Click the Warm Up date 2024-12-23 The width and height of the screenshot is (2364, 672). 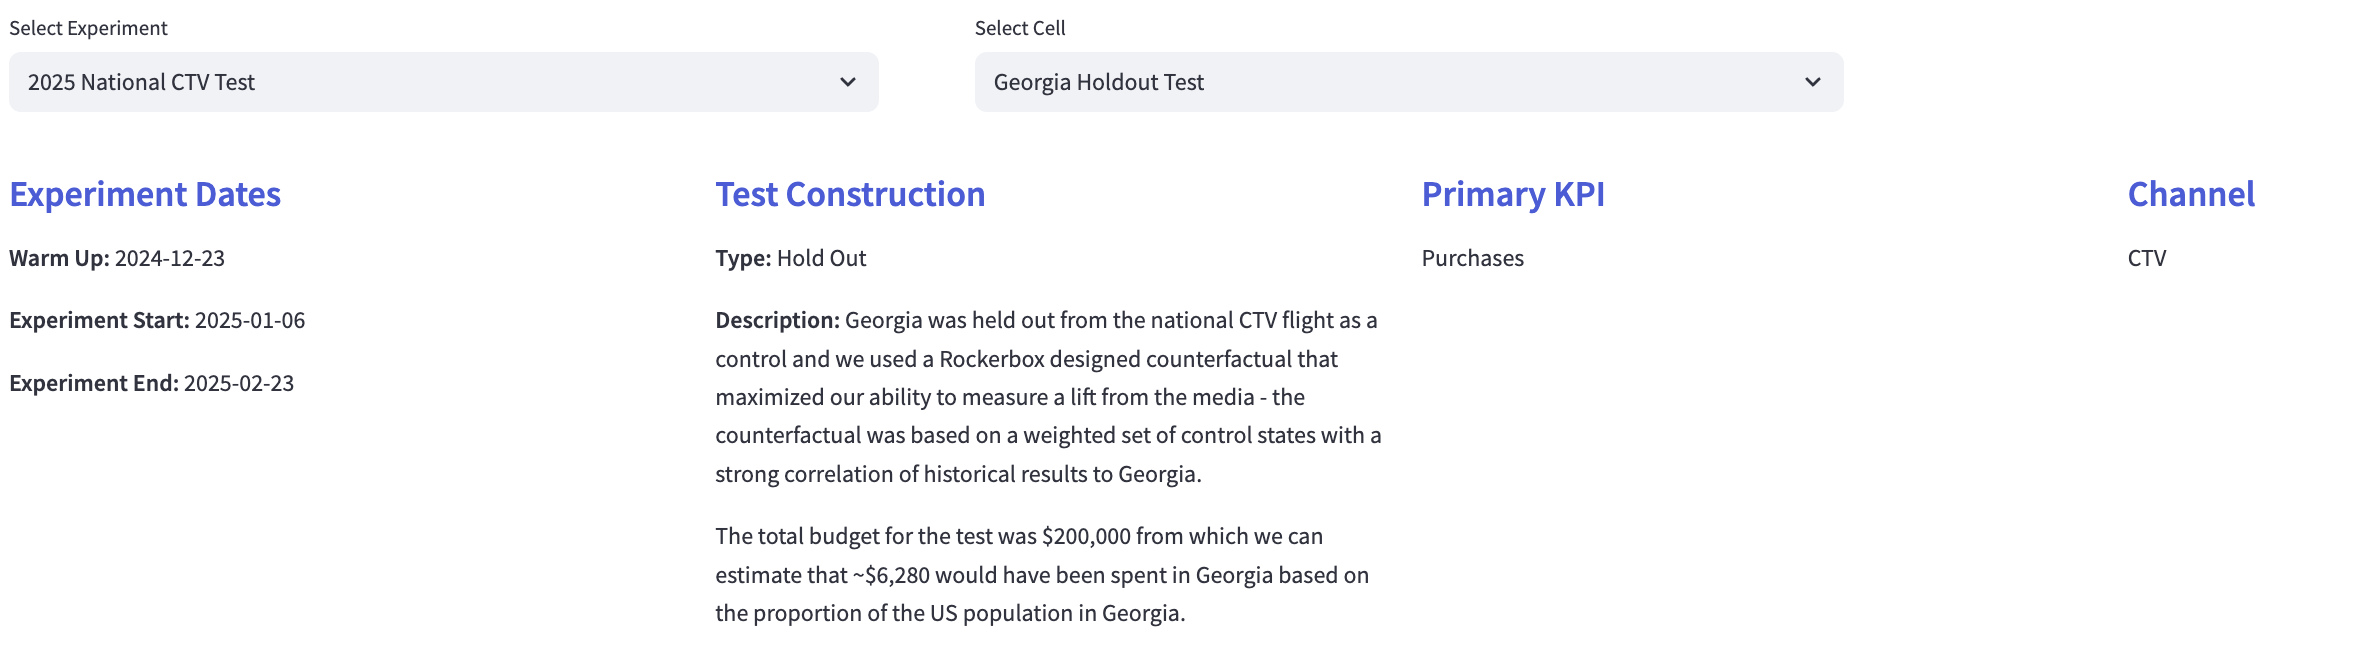[x=170, y=258]
